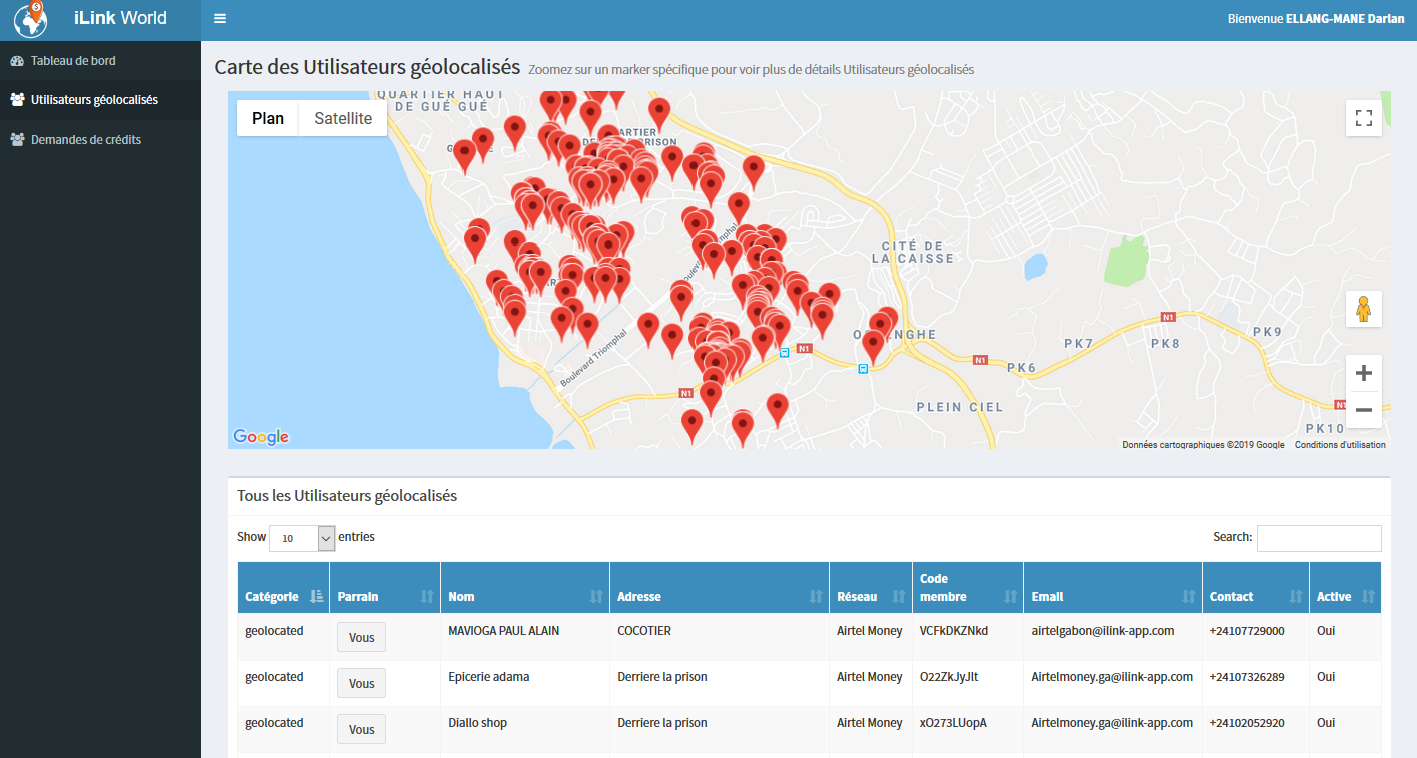Open Tableau de bord in sidebar
Viewport: 1417px width, 758px height.
(x=73, y=61)
